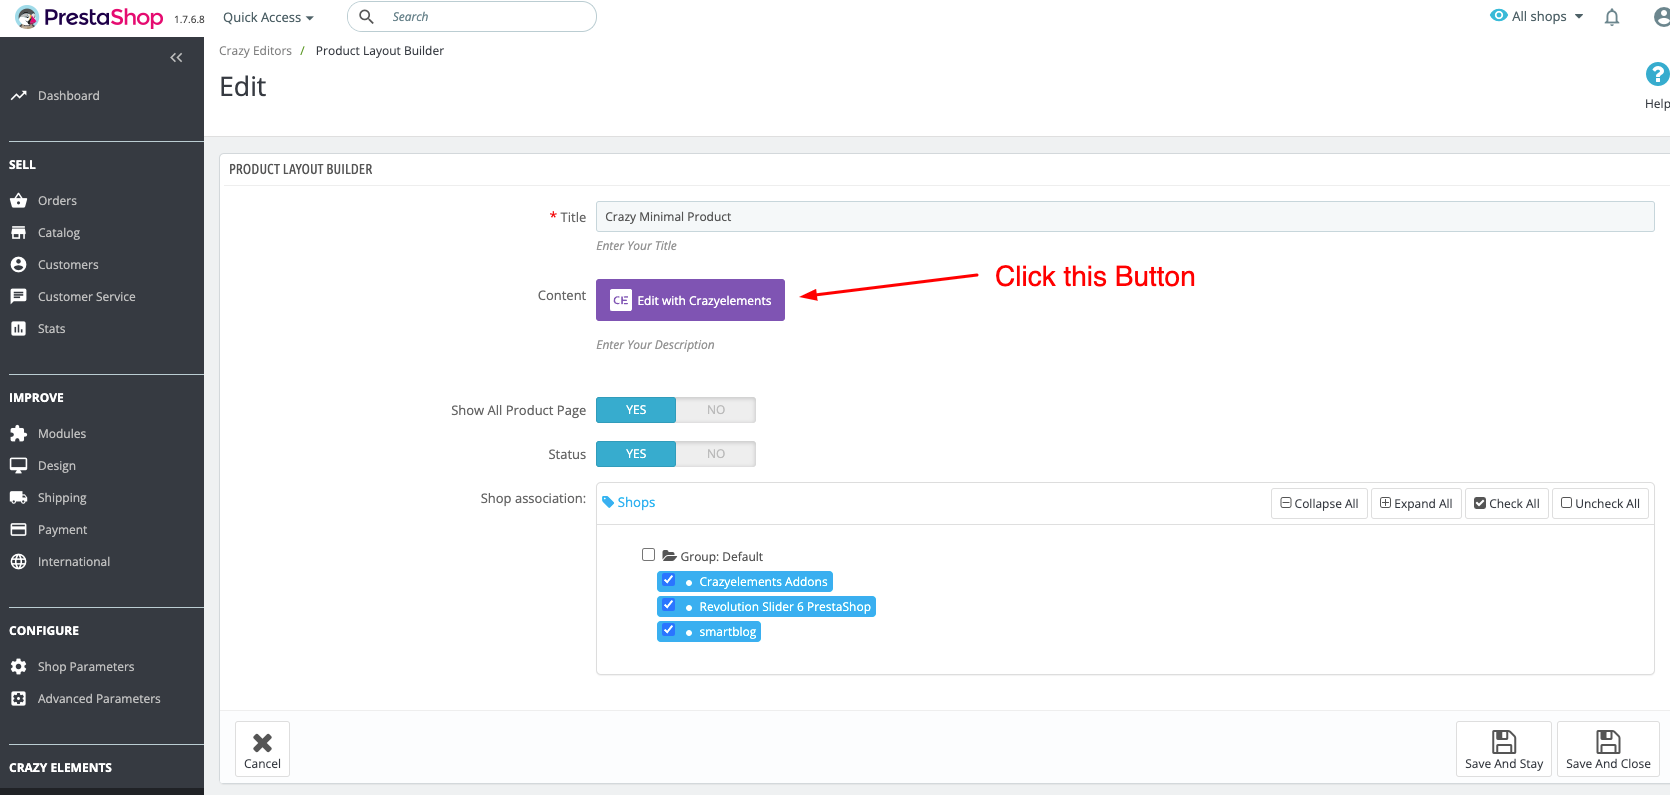Viewport: 1670px width, 795px height.
Task: Open the All shops selector dropdown
Action: click(1537, 17)
